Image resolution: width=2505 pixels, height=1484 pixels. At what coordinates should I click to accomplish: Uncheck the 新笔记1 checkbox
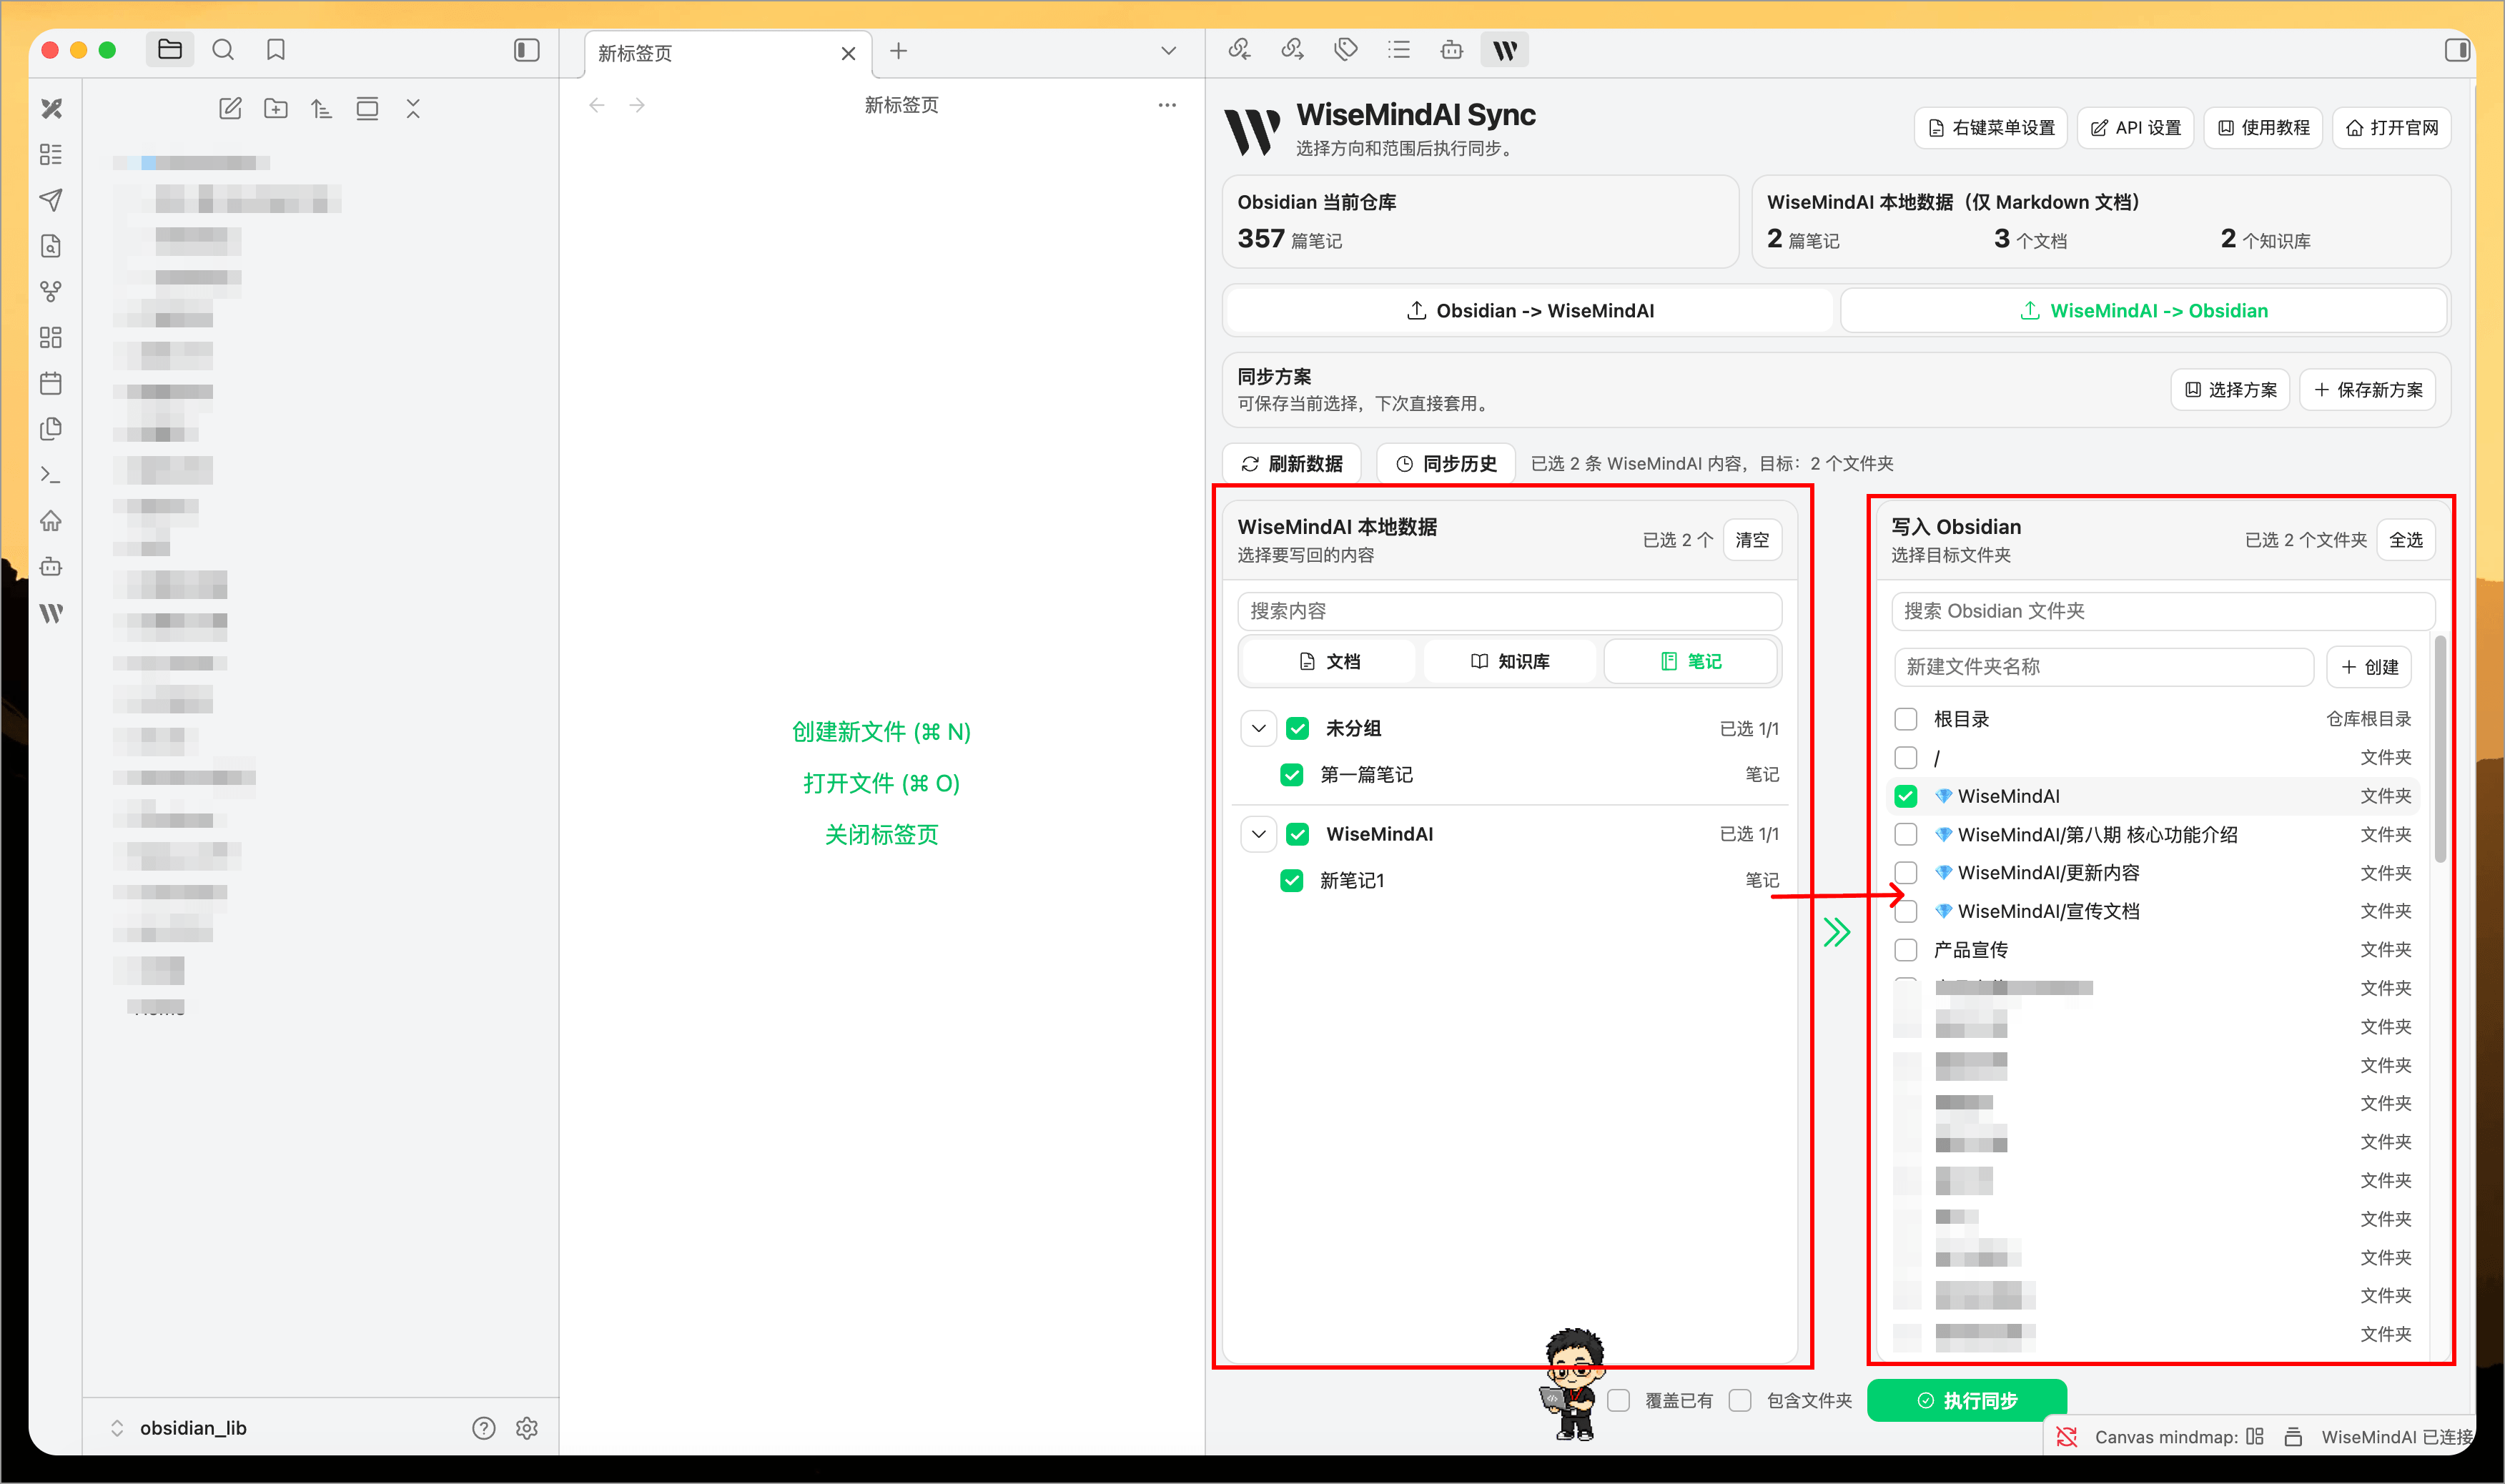[1292, 880]
